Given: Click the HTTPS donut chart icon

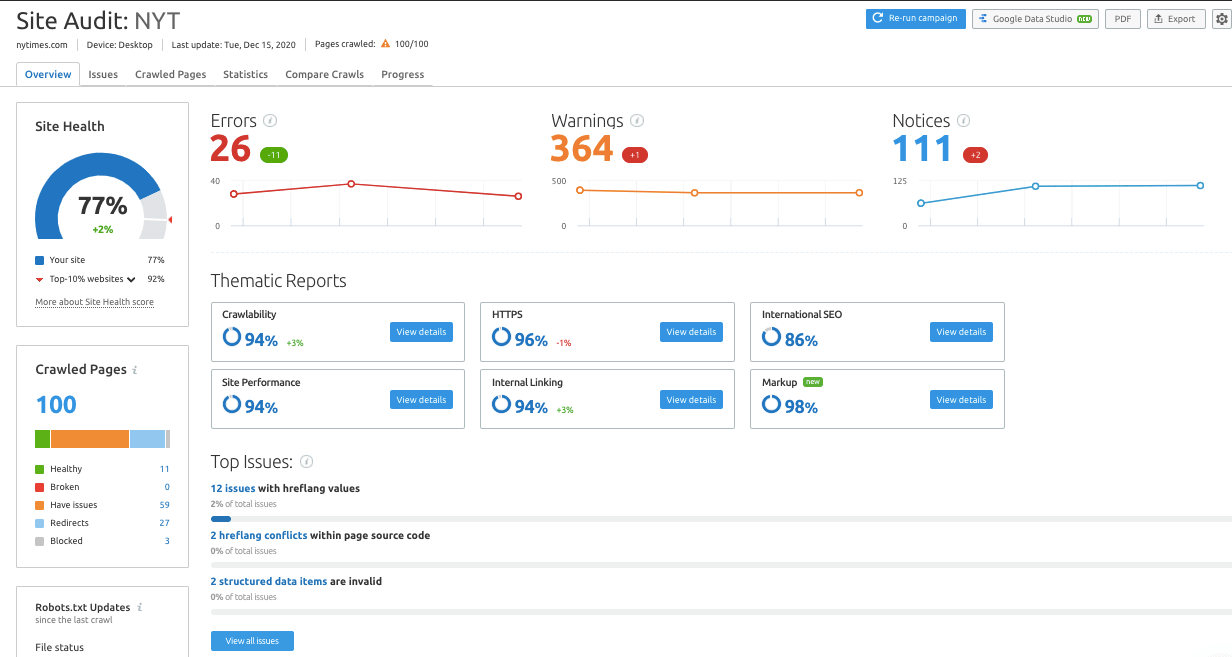Looking at the screenshot, I should pyautogui.click(x=502, y=338).
